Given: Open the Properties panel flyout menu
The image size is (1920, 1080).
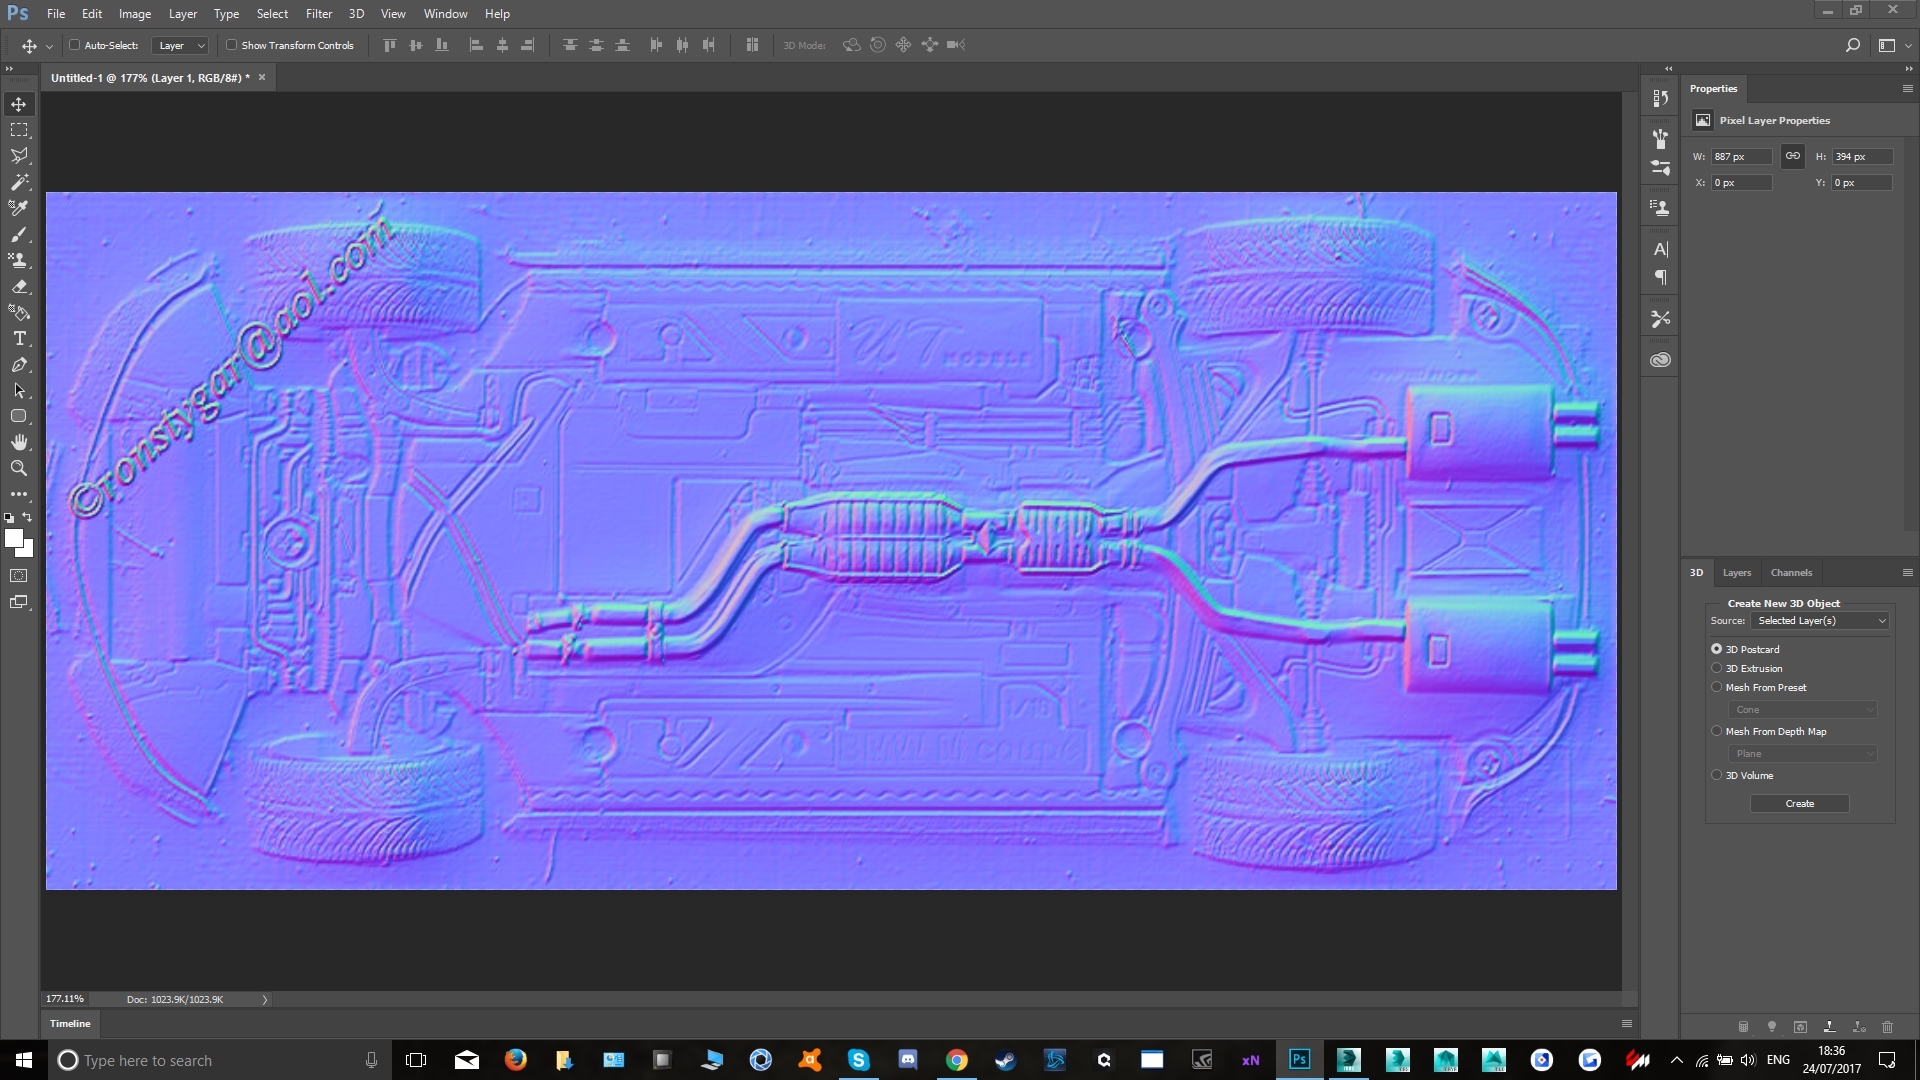Looking at the screenshot, I should point(1907,89).
